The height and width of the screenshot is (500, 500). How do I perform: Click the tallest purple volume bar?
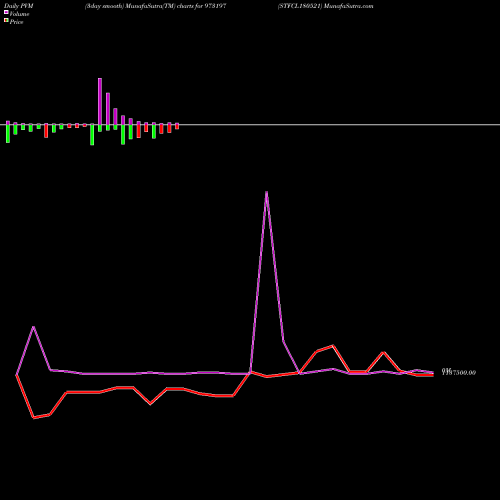click(x=100, y=101)
